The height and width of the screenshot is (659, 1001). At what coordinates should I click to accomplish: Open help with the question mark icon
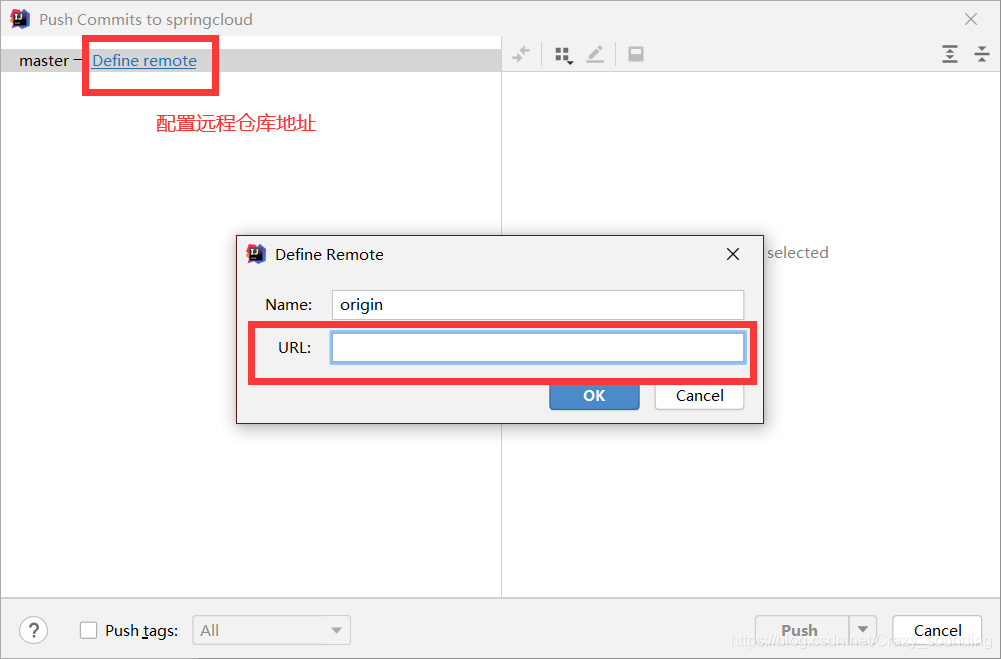pyautogui.click(x=33, y=630)
